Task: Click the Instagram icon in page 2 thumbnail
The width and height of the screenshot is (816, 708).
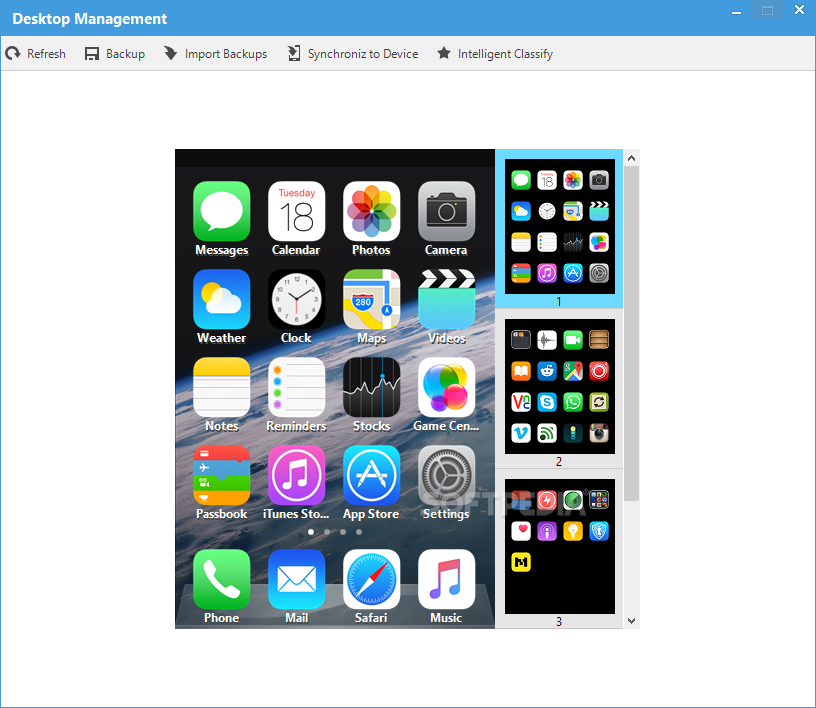Action: [599, 433]
